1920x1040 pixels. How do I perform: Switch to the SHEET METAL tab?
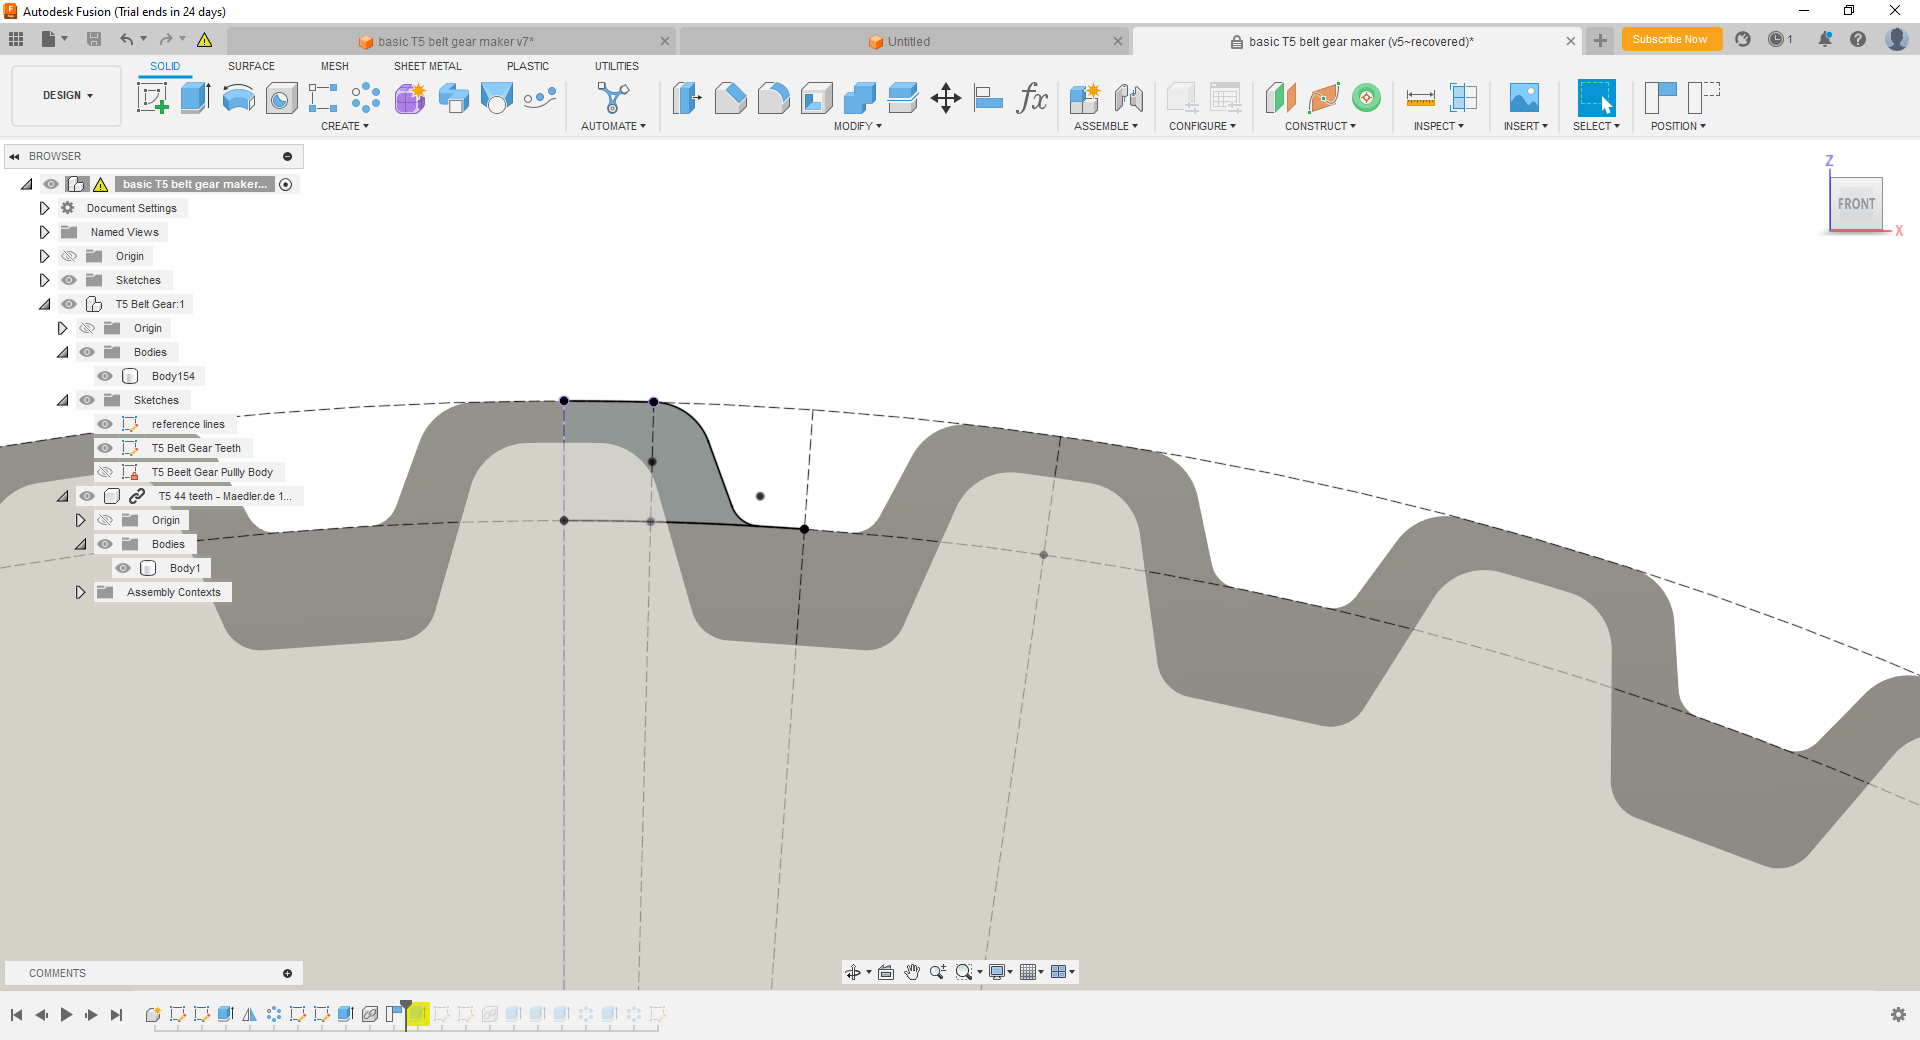coord(427,66)
